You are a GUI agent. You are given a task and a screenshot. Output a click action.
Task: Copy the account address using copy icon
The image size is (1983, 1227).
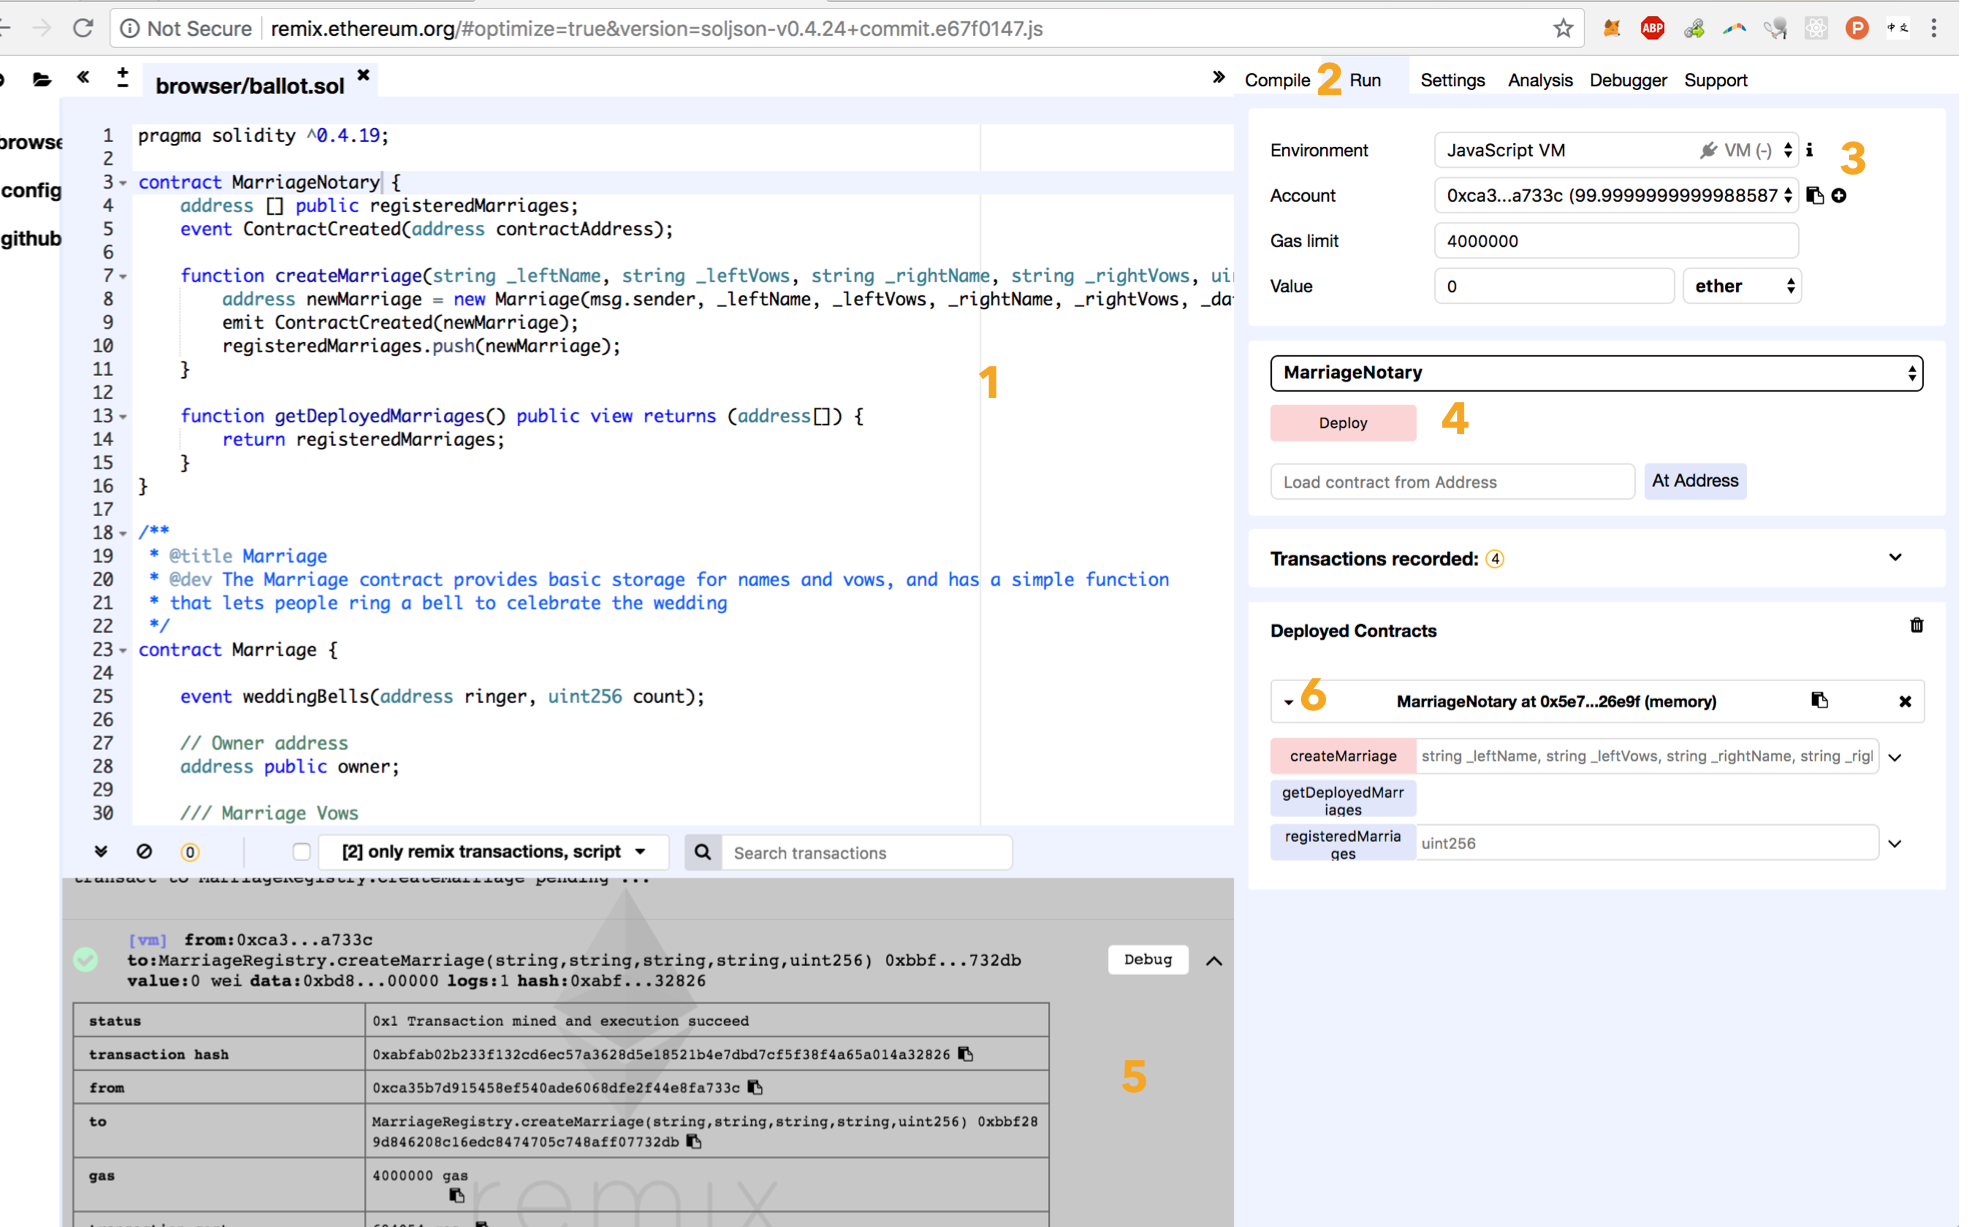click(1815, 196)
